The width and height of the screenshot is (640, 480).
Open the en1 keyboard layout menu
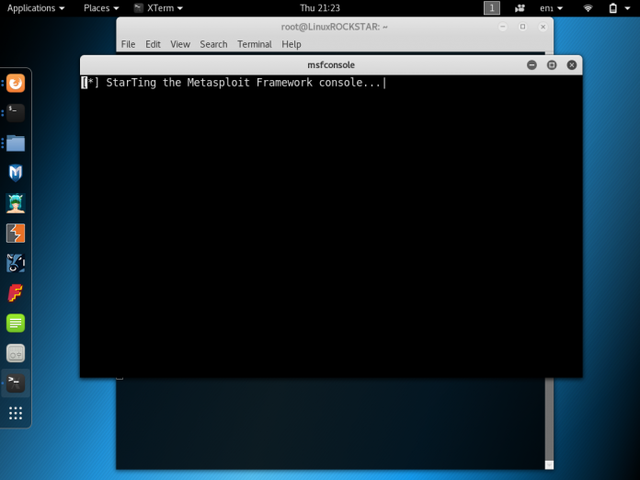(551, 8)
